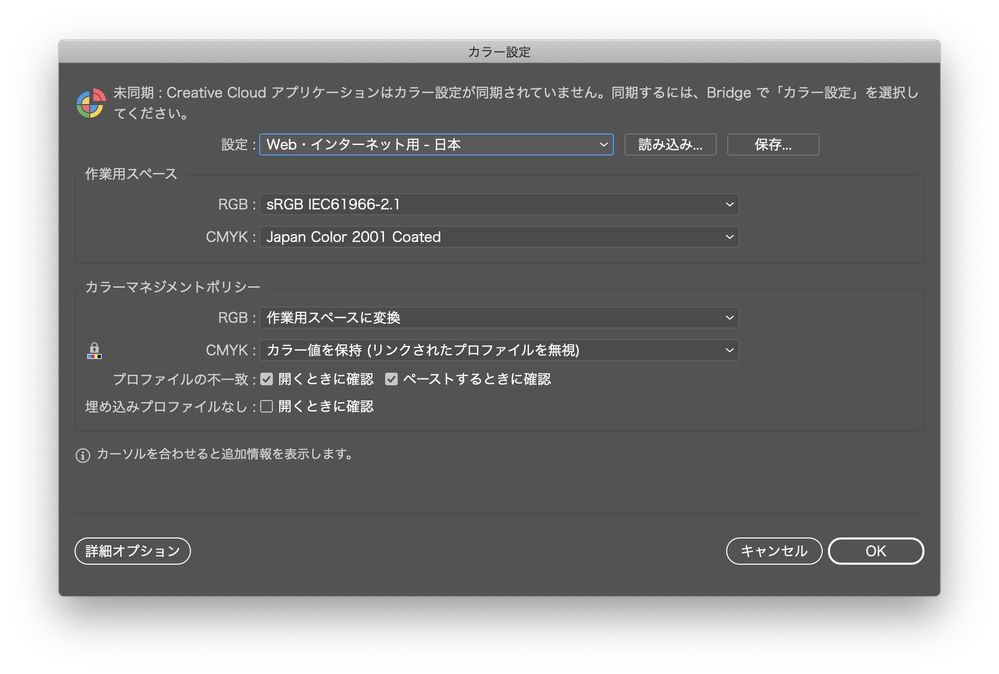
Task: Click the lock icon beside the CMYK policy
Action: tap(95, 350)
